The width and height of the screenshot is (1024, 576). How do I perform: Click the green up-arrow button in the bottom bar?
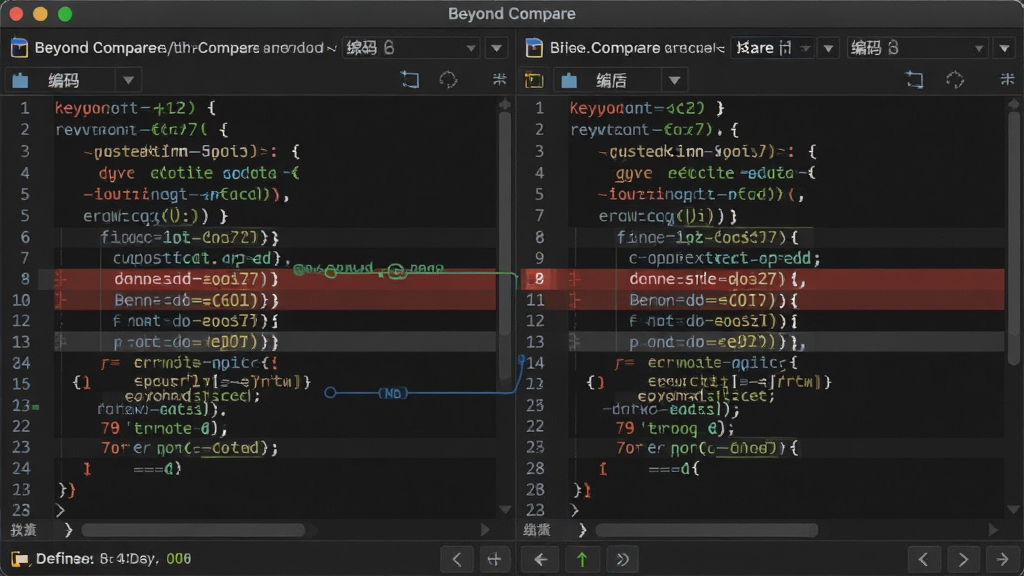click(x=582, y=559)
